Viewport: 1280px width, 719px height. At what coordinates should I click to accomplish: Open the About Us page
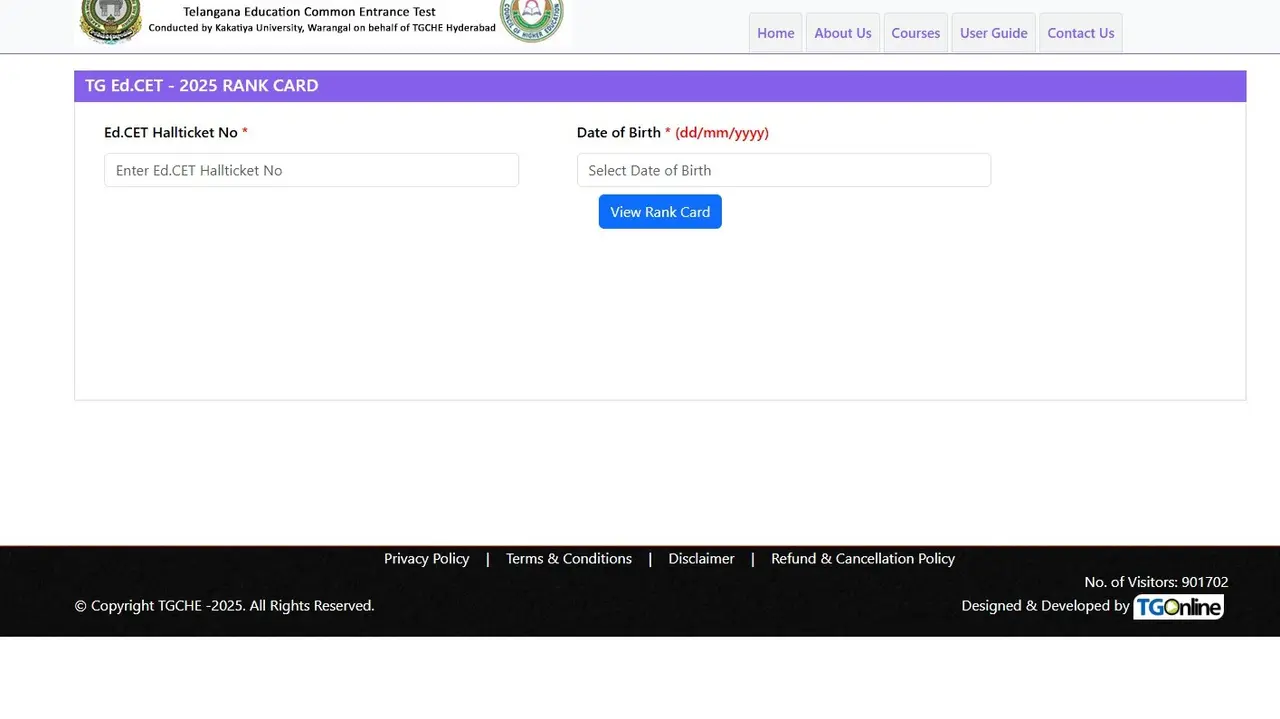pos(842,32)
